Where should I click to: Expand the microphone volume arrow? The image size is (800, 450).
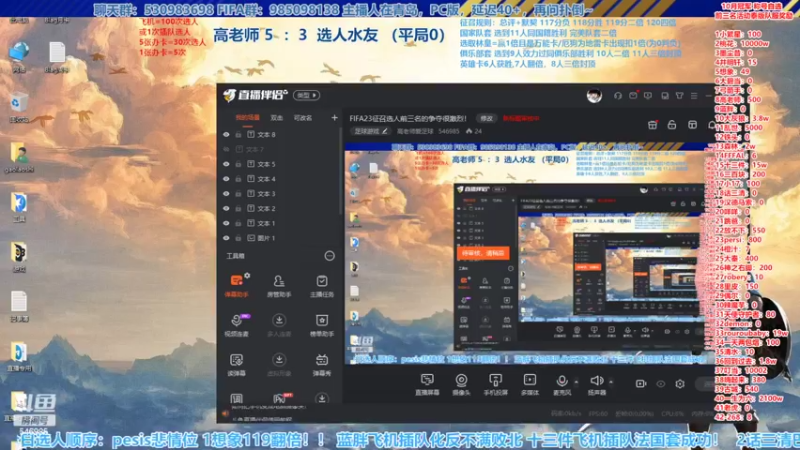click(576, 382)
